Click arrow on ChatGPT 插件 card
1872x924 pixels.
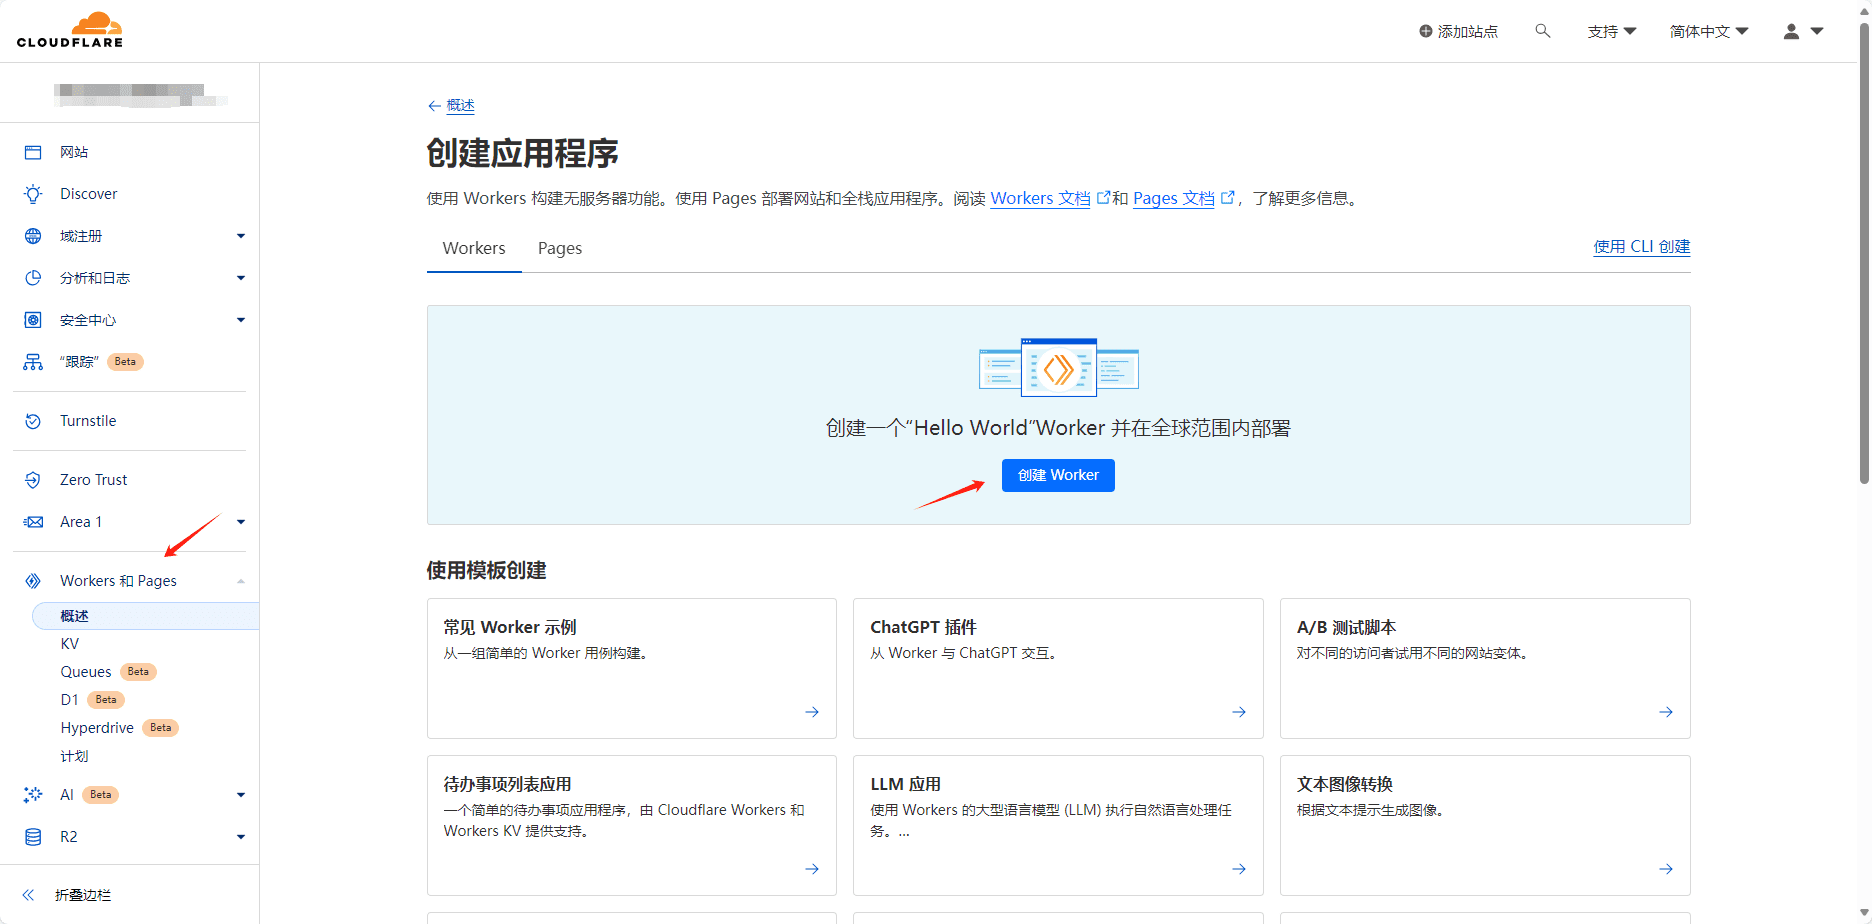(x=1239, y=712)
